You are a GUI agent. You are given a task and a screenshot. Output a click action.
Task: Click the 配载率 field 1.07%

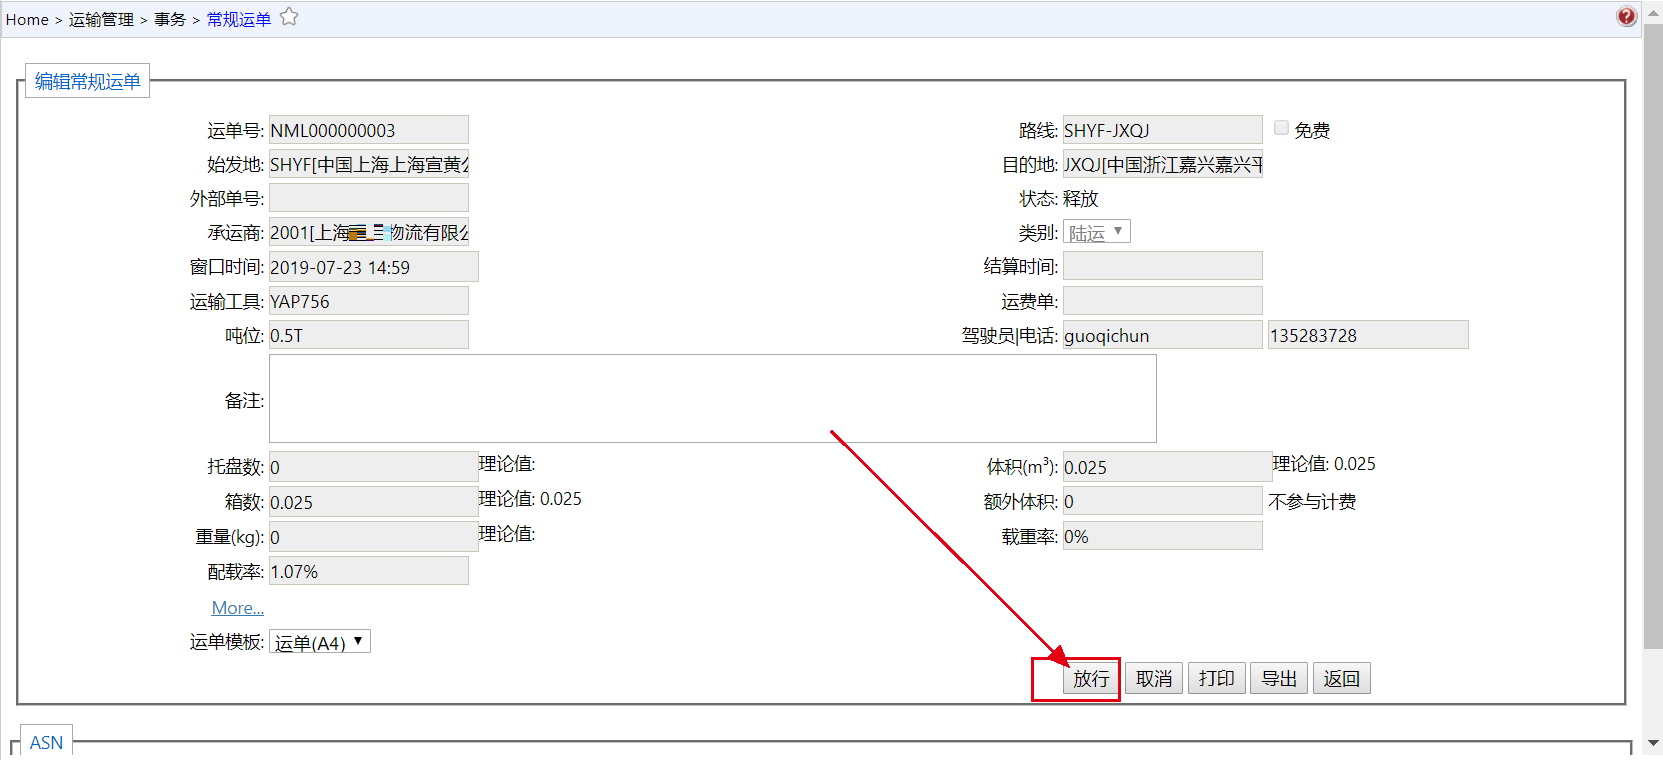(x=369, y=571)
